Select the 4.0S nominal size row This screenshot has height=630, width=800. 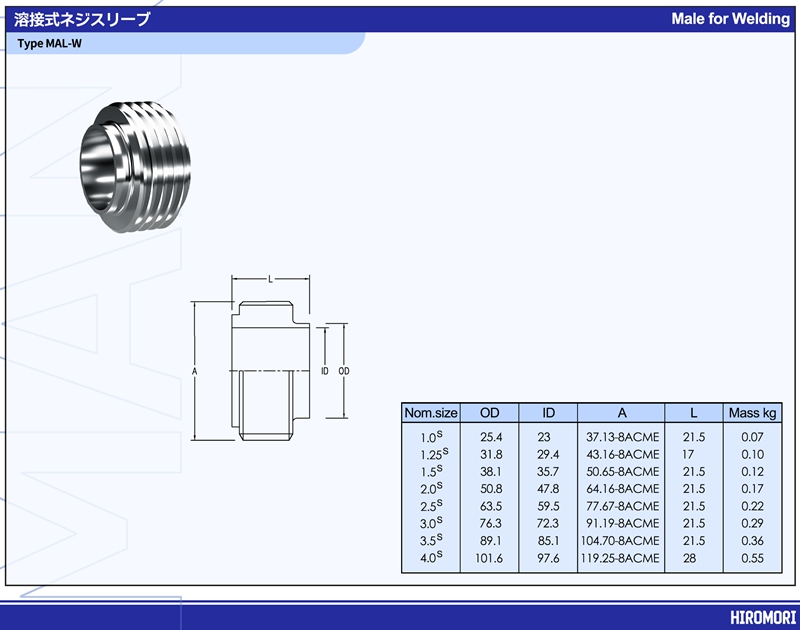[431, 558]
